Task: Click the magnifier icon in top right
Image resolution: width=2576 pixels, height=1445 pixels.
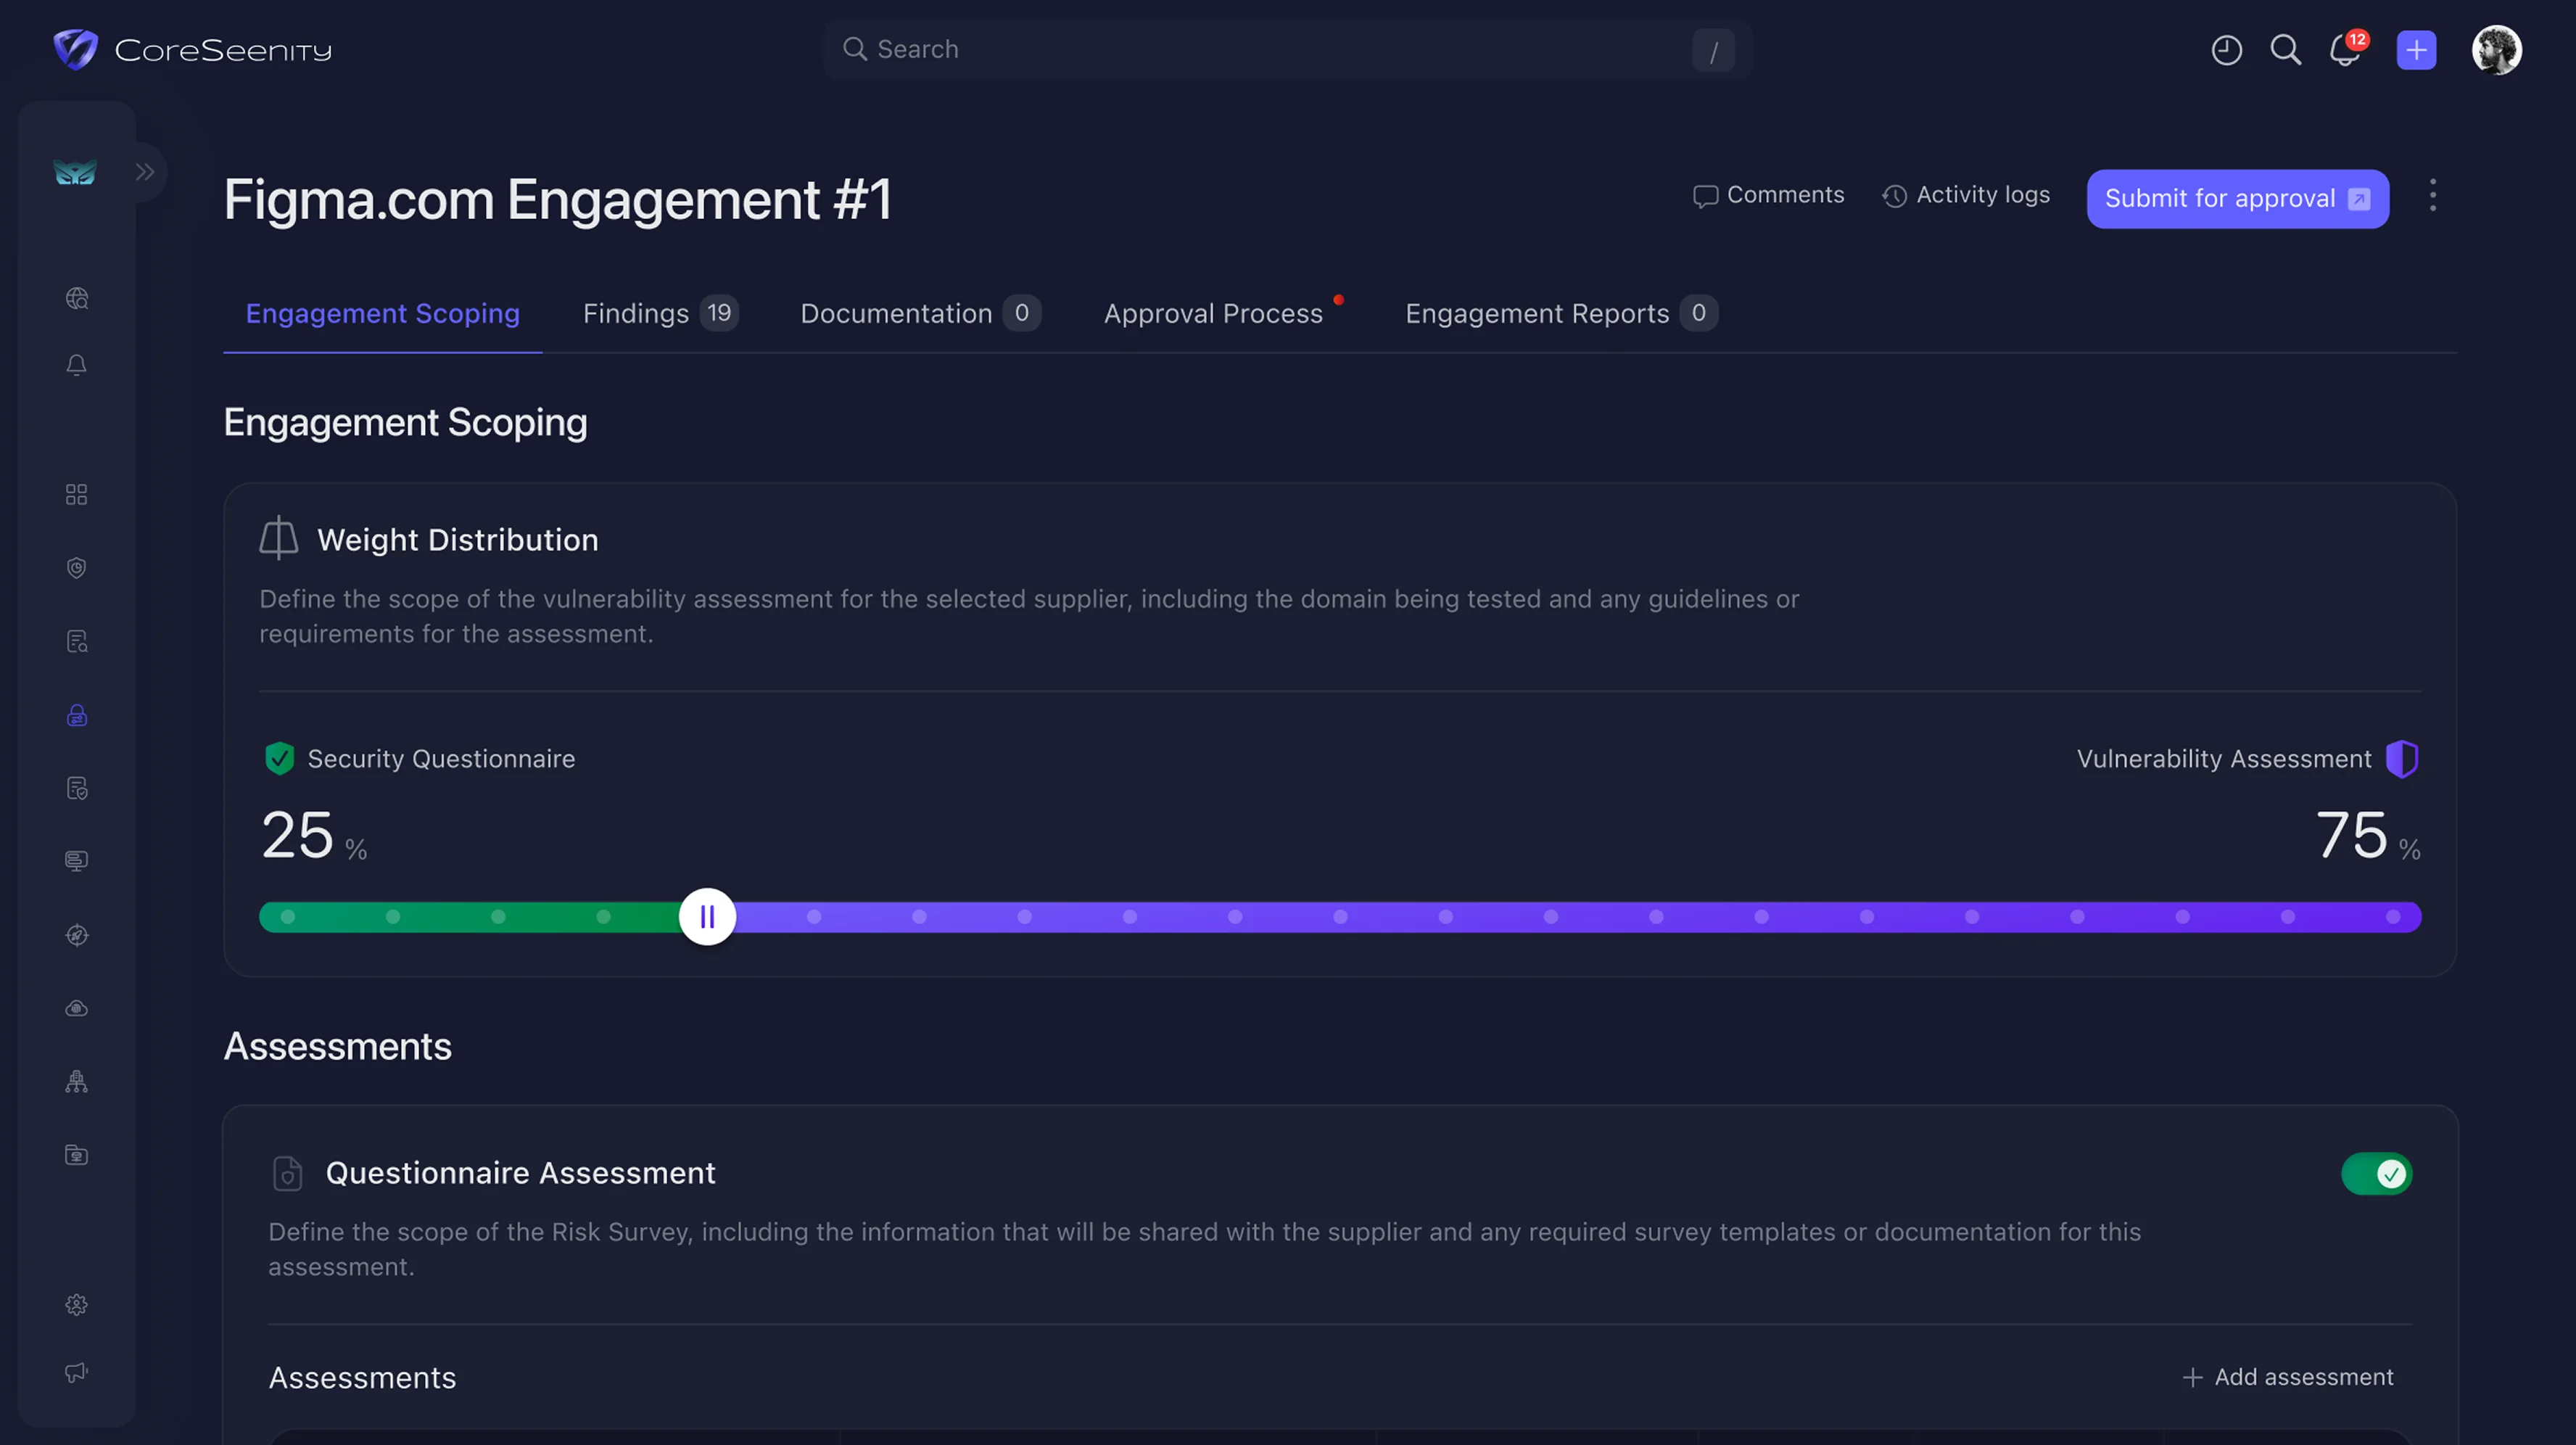Action: tap(2285, 50)
